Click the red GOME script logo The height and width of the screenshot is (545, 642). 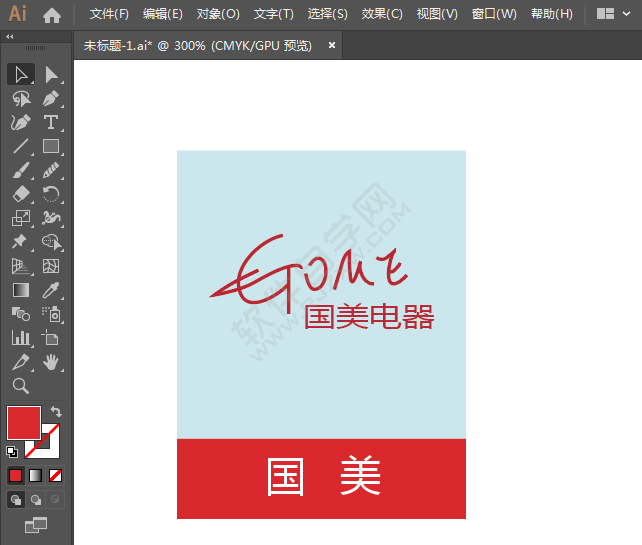pos(308,274)
